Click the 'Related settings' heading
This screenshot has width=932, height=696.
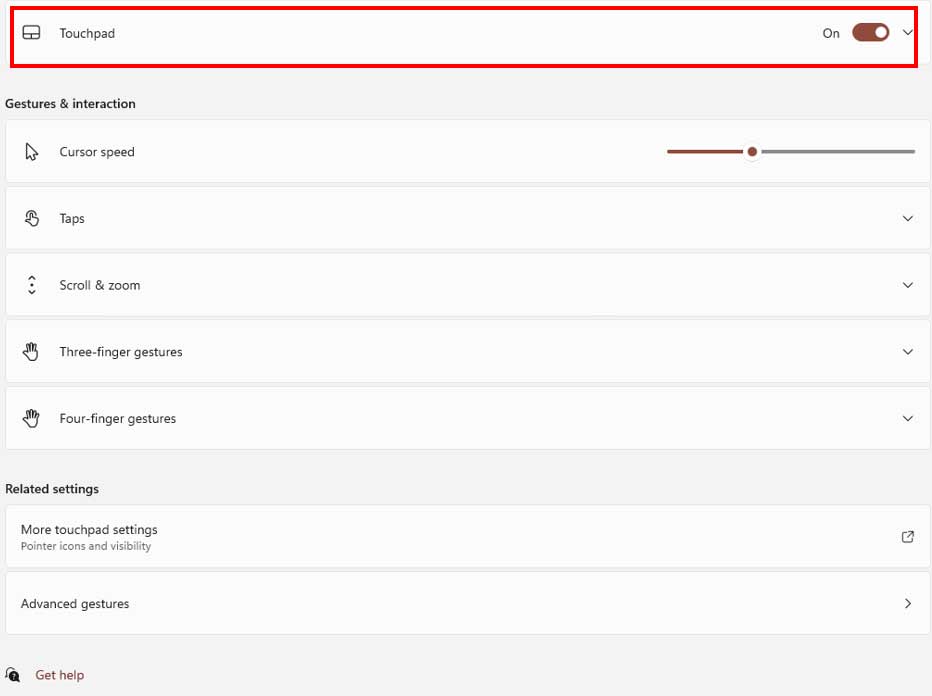(52, 489)
